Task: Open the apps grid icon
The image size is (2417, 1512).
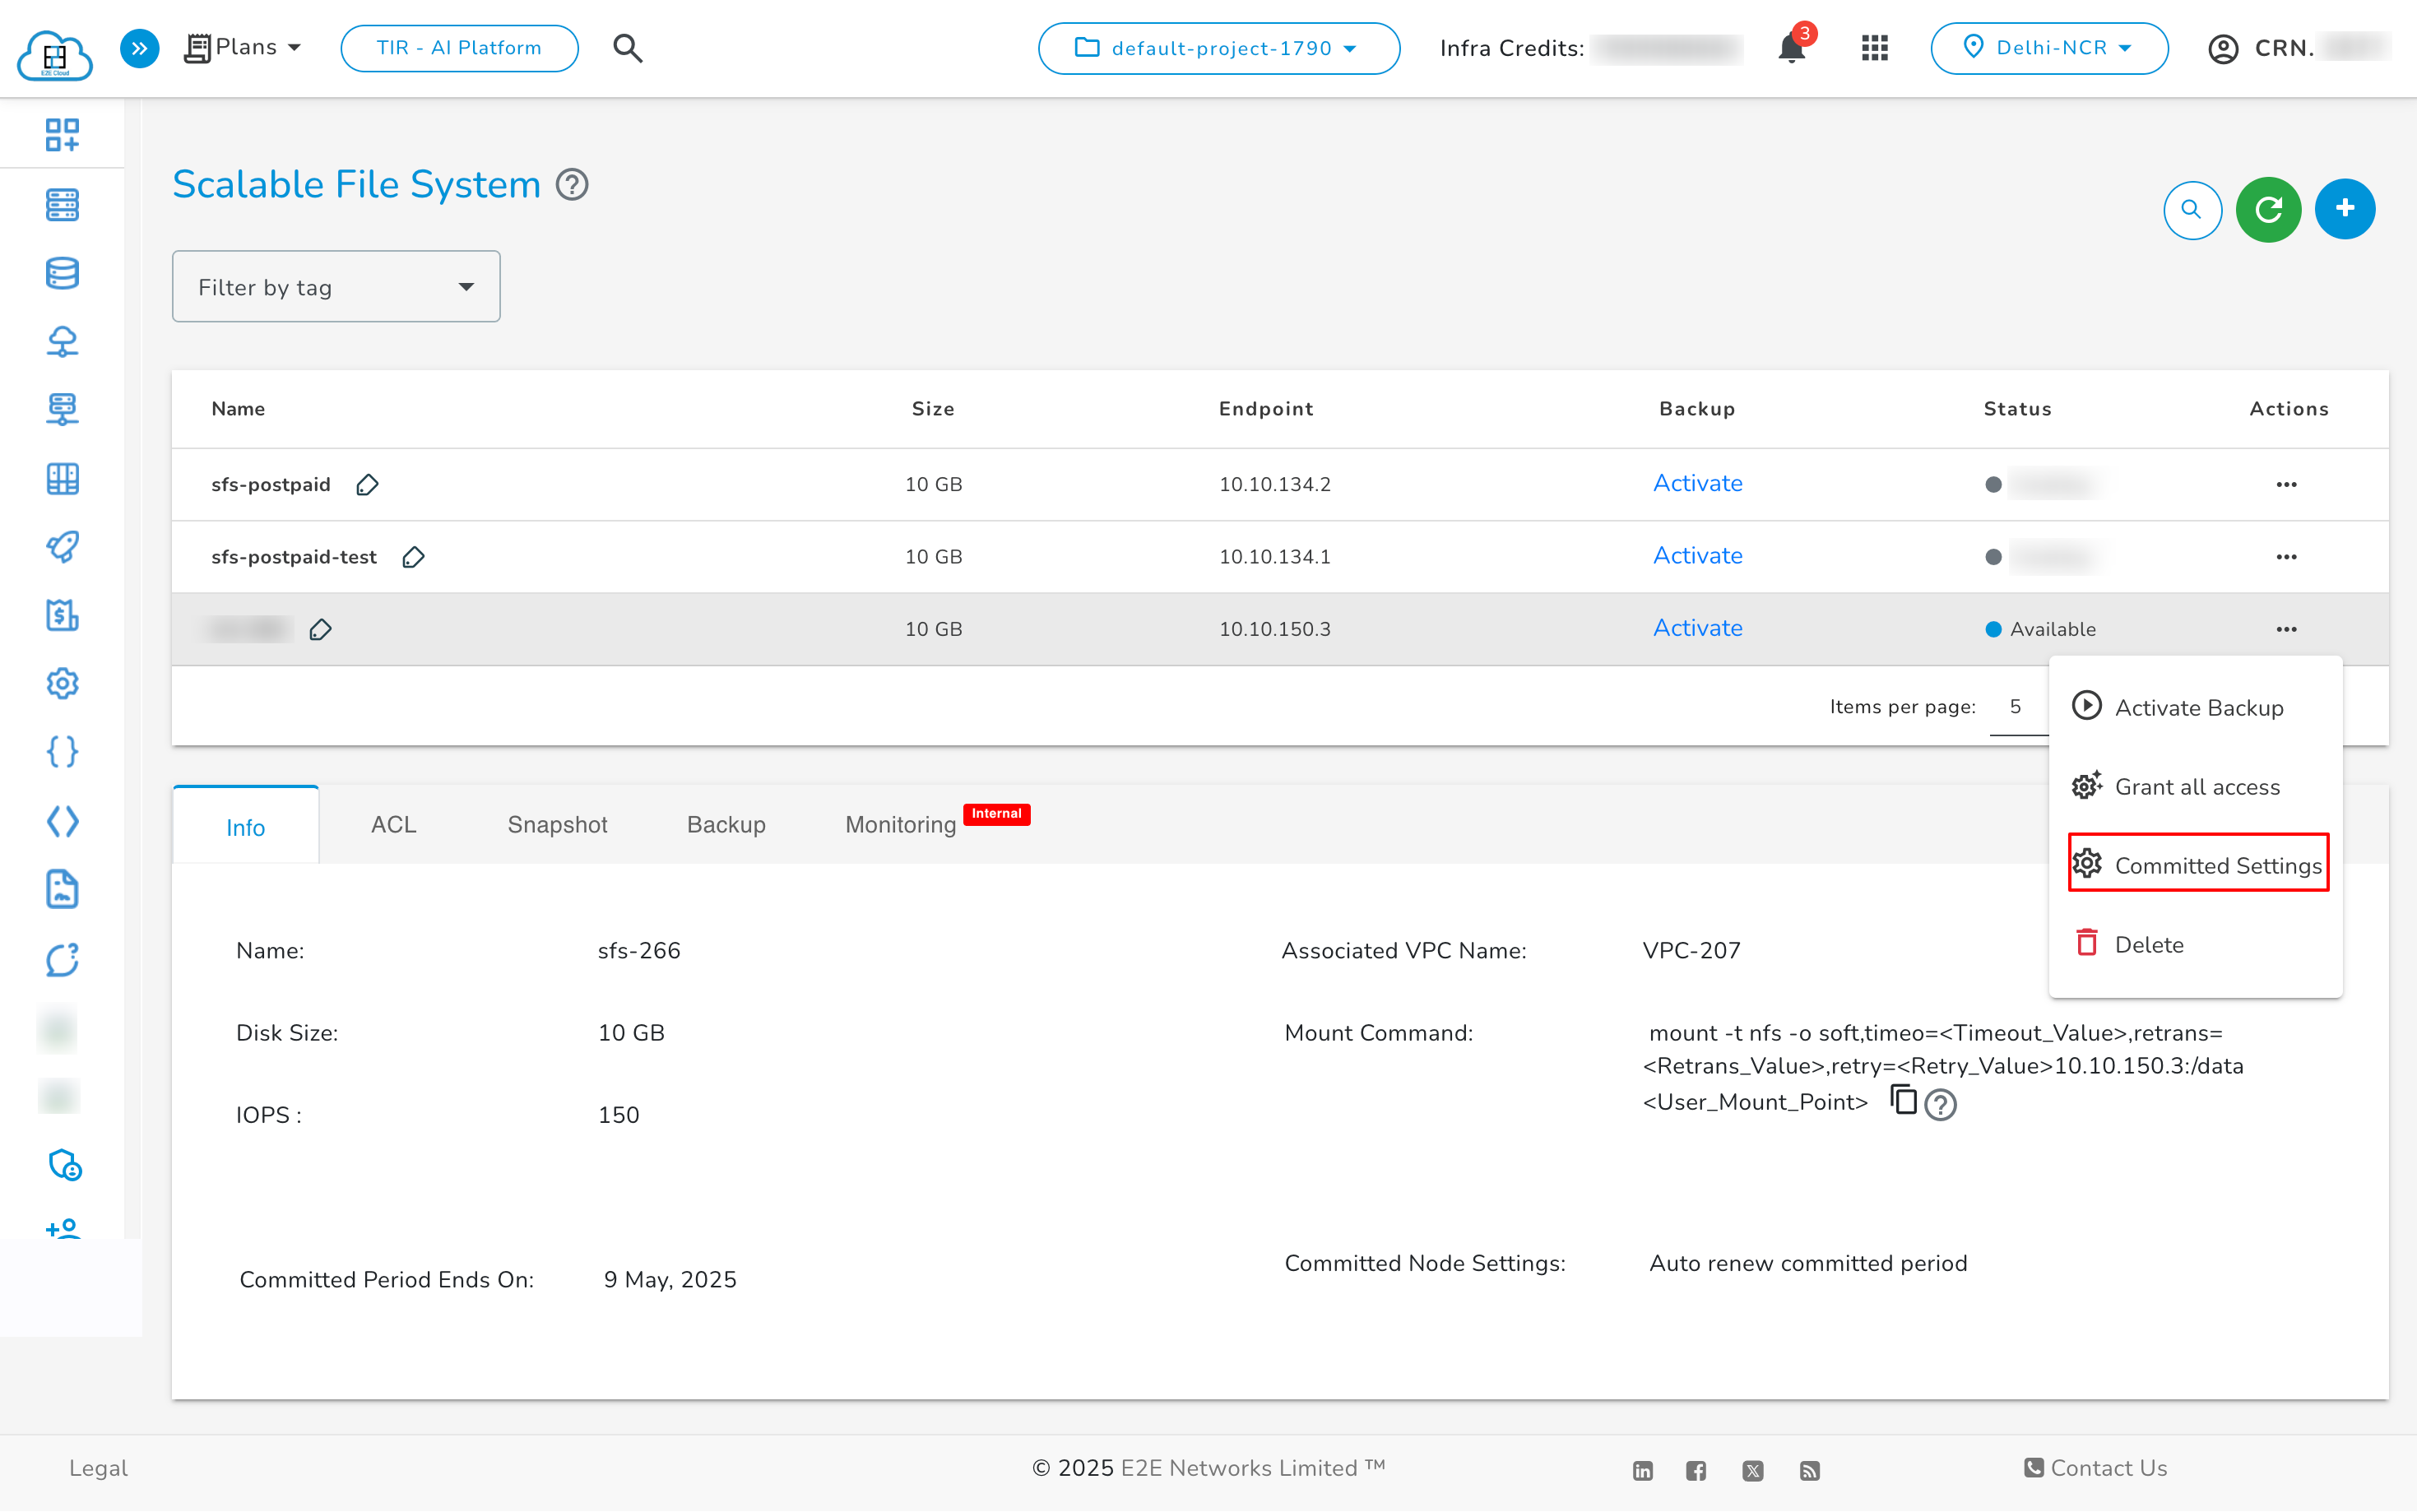Action: point(1874,48)
